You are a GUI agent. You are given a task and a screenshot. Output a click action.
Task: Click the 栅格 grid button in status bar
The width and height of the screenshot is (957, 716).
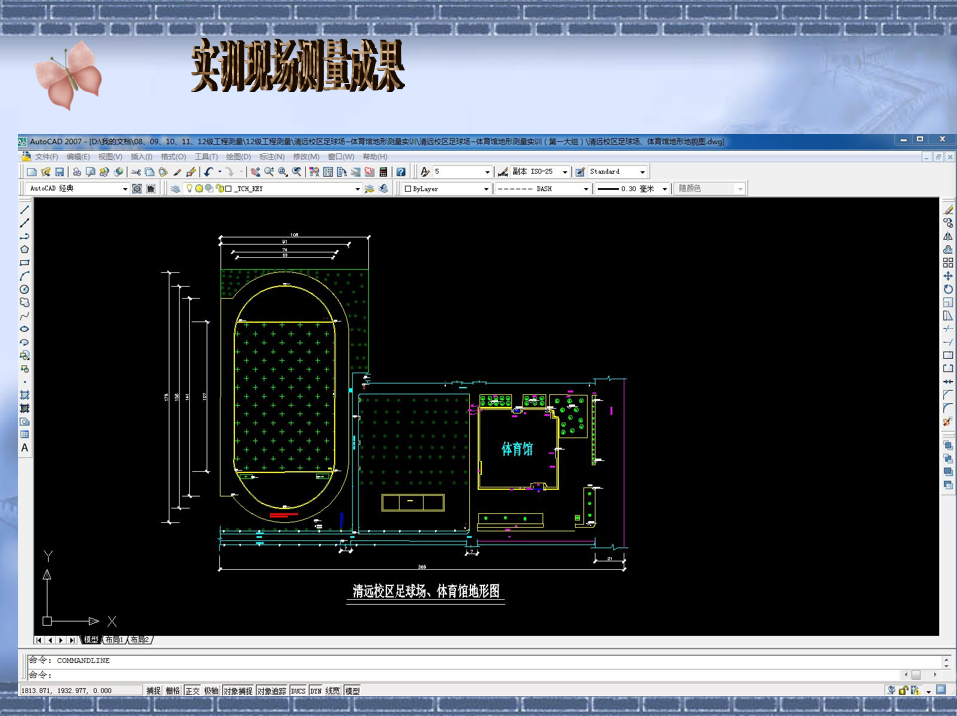click(x=173, y=691)
